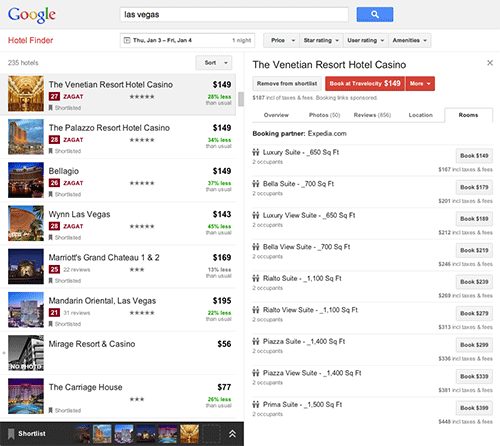Toggle Shortlisted bookmark for Palazzo Resort

(51, 151)
